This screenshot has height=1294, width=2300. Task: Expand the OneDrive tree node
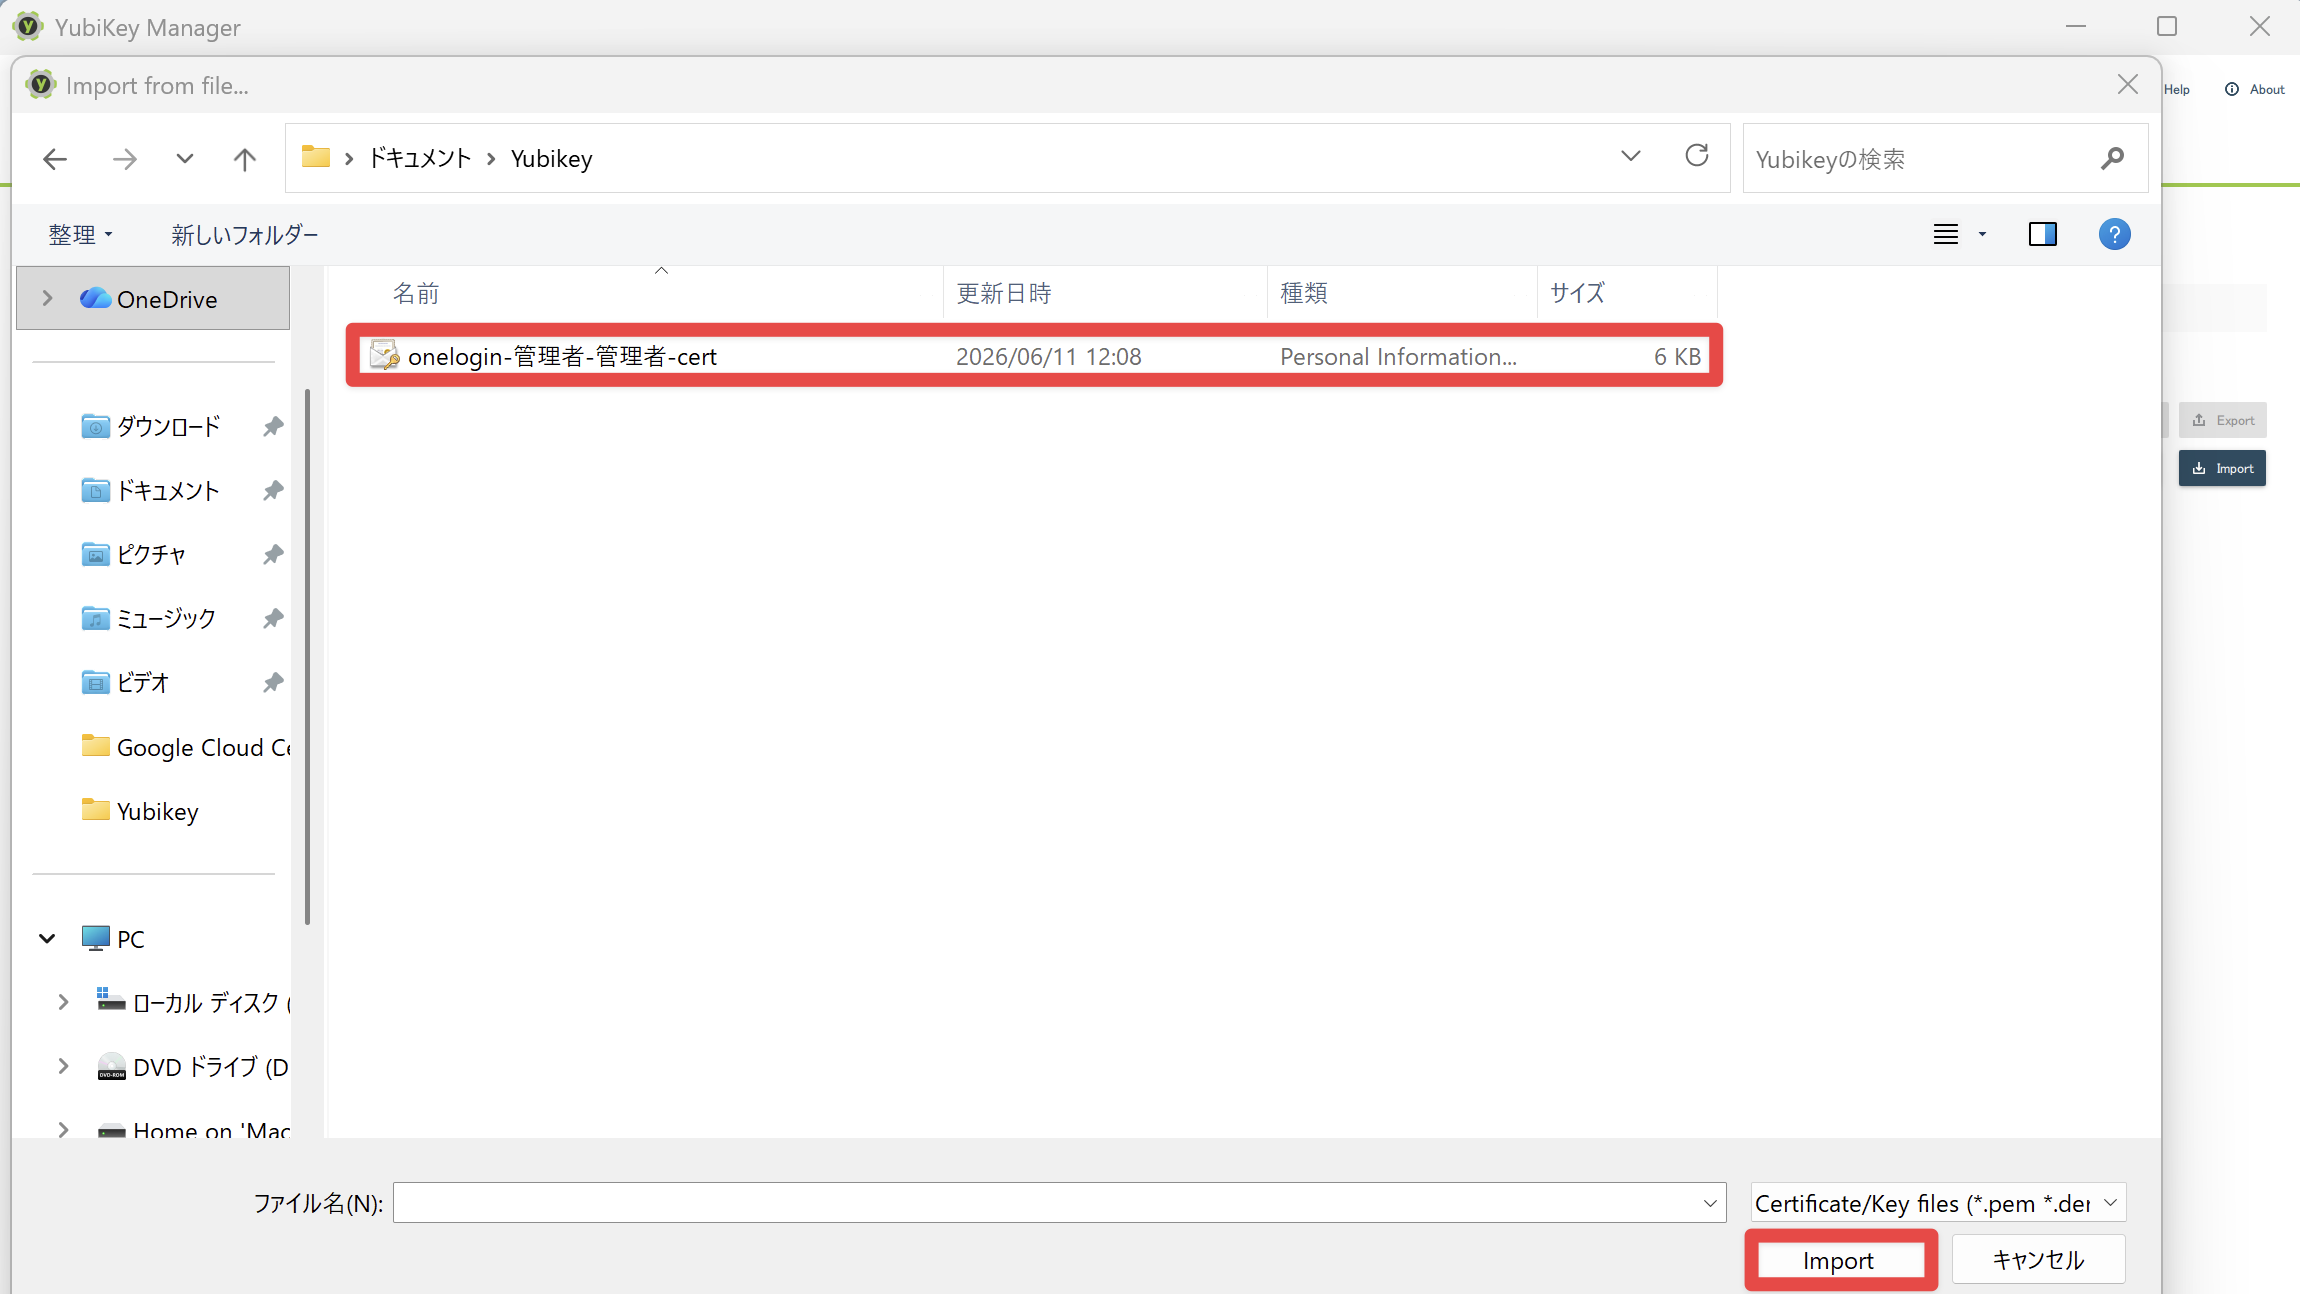(47, 298)
